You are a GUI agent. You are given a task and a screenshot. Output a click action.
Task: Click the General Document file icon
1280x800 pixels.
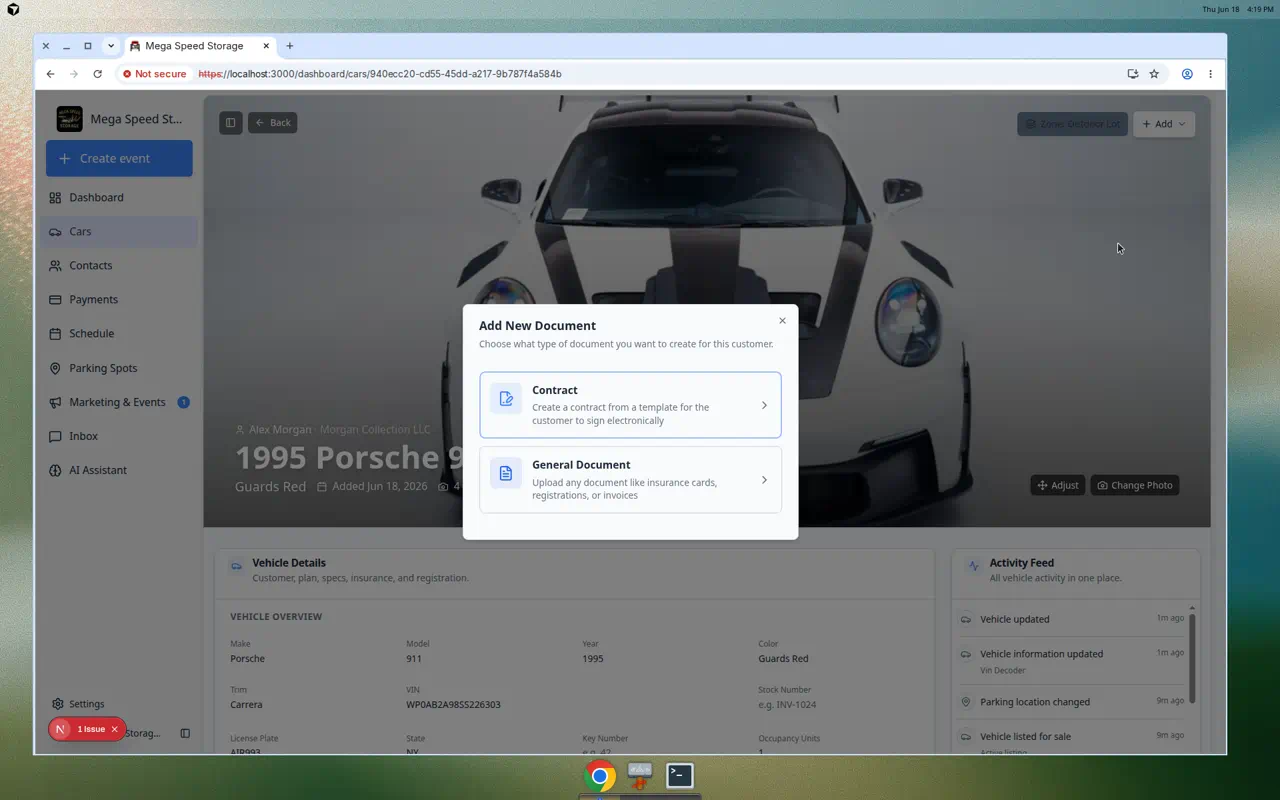pos(506,473)
